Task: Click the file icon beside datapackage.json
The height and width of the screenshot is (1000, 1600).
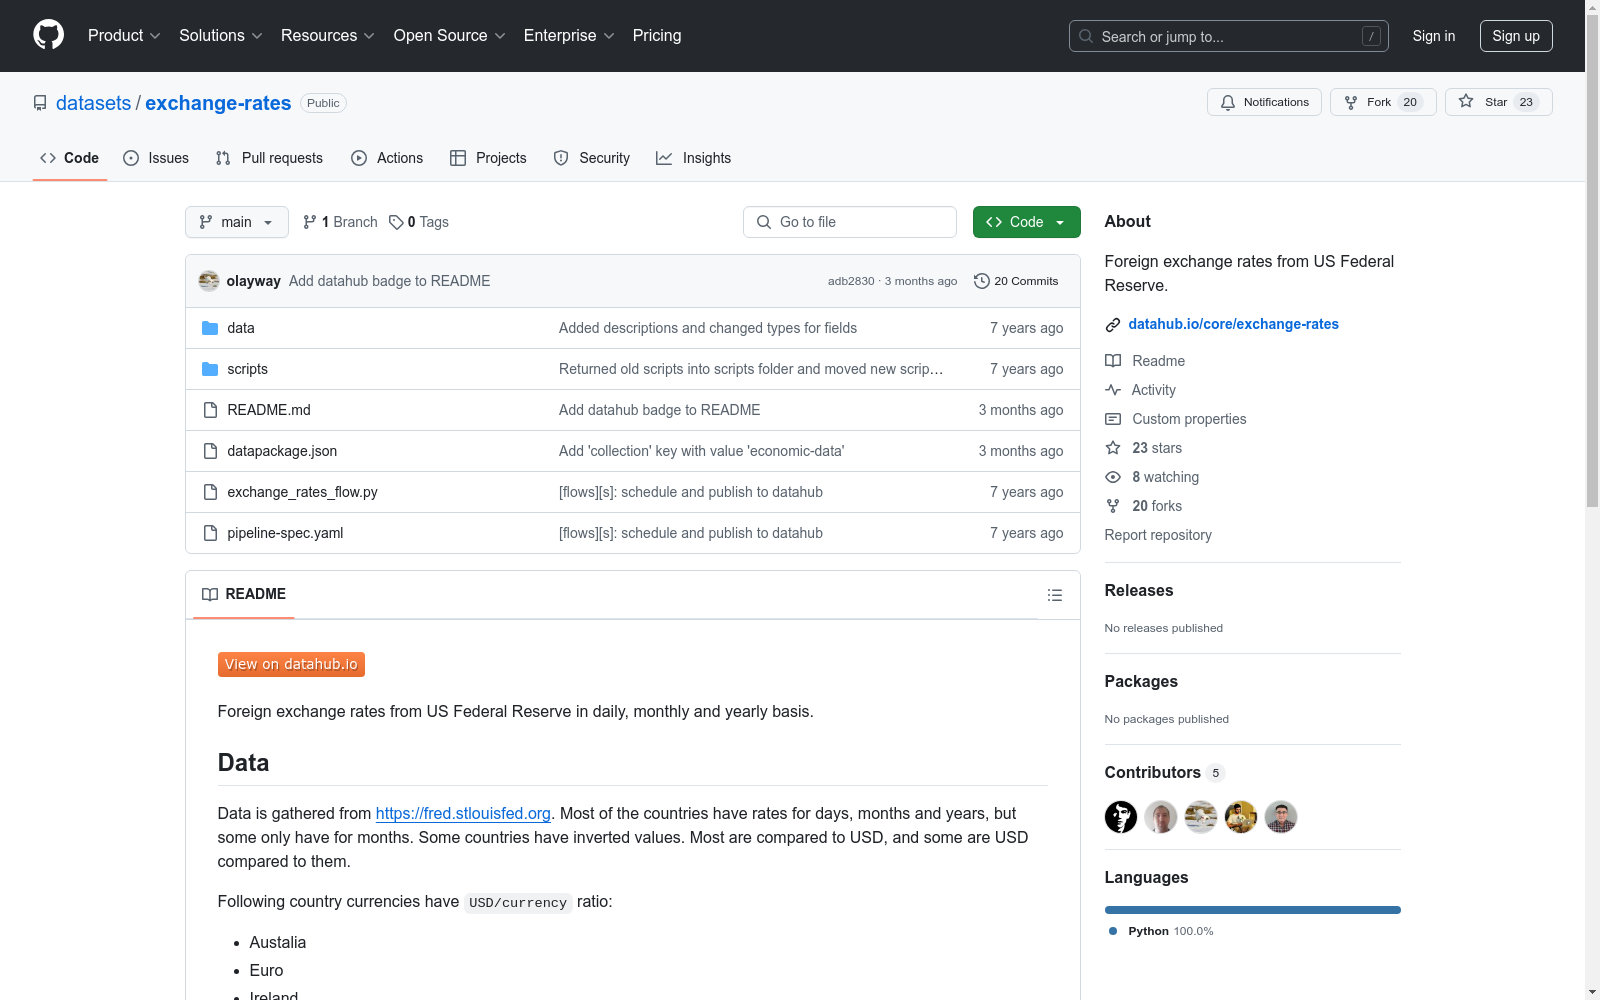Action: (x=210, y=451)
